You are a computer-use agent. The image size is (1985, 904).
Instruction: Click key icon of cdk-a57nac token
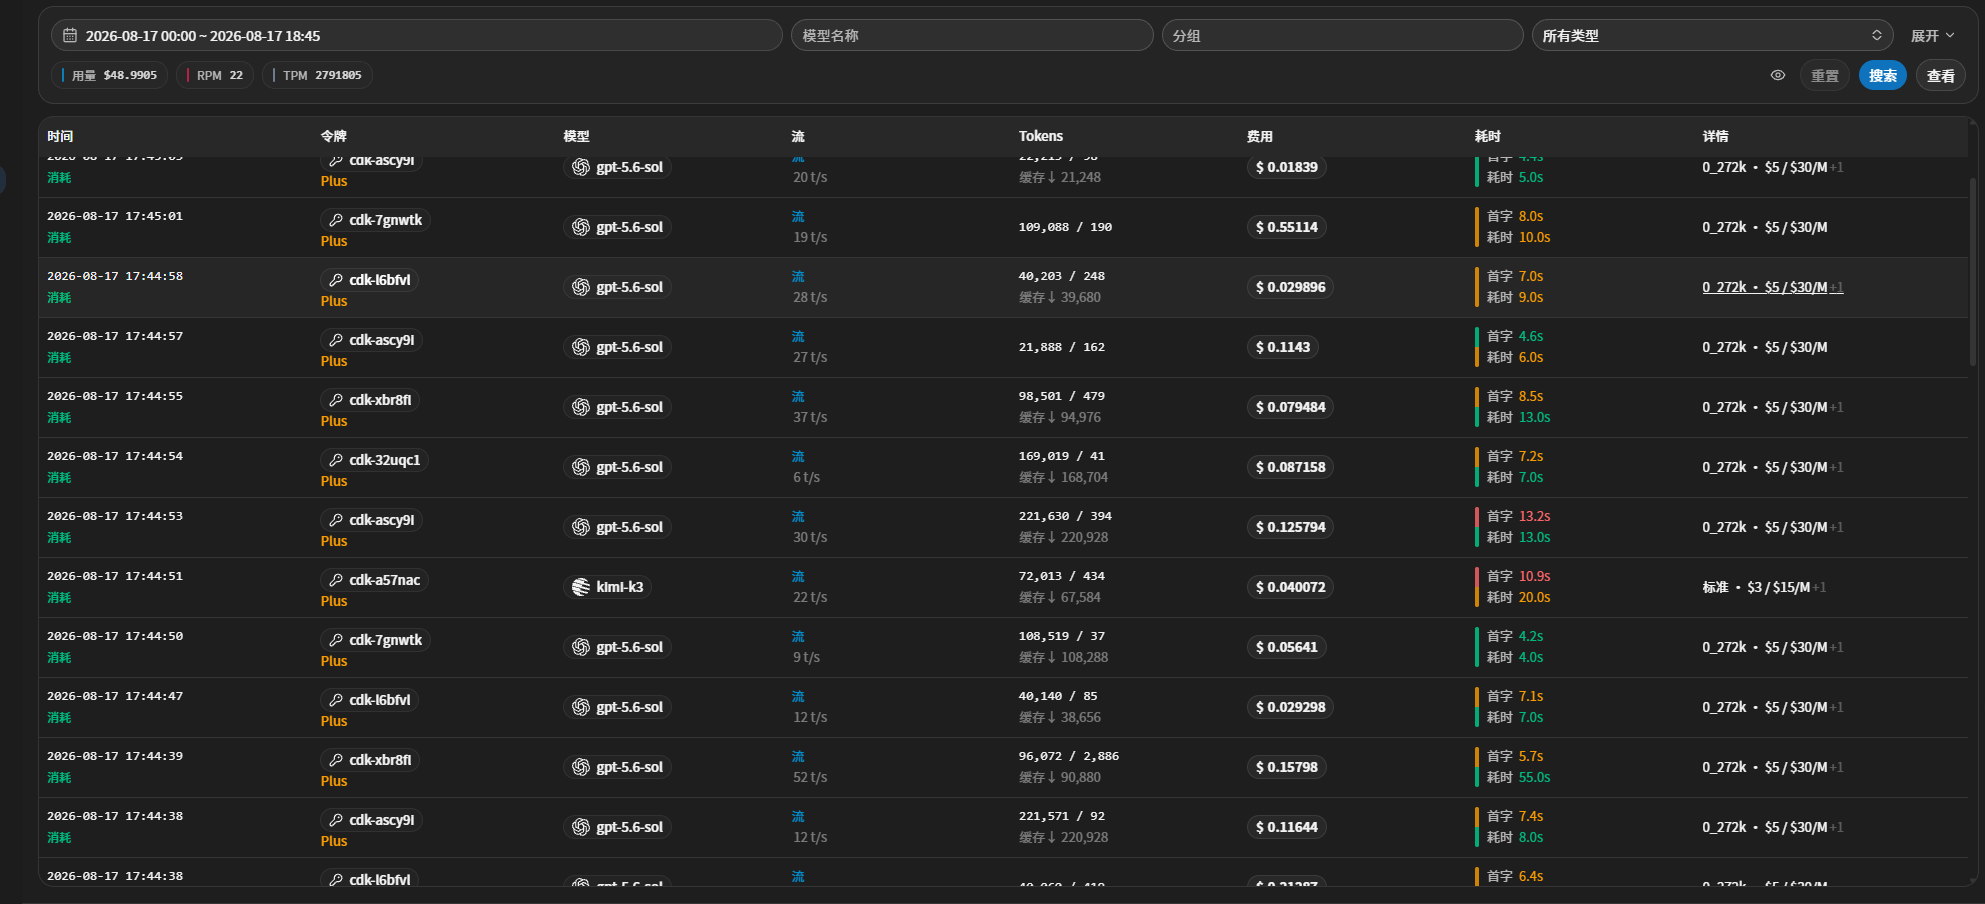click(x=336, y=580)
